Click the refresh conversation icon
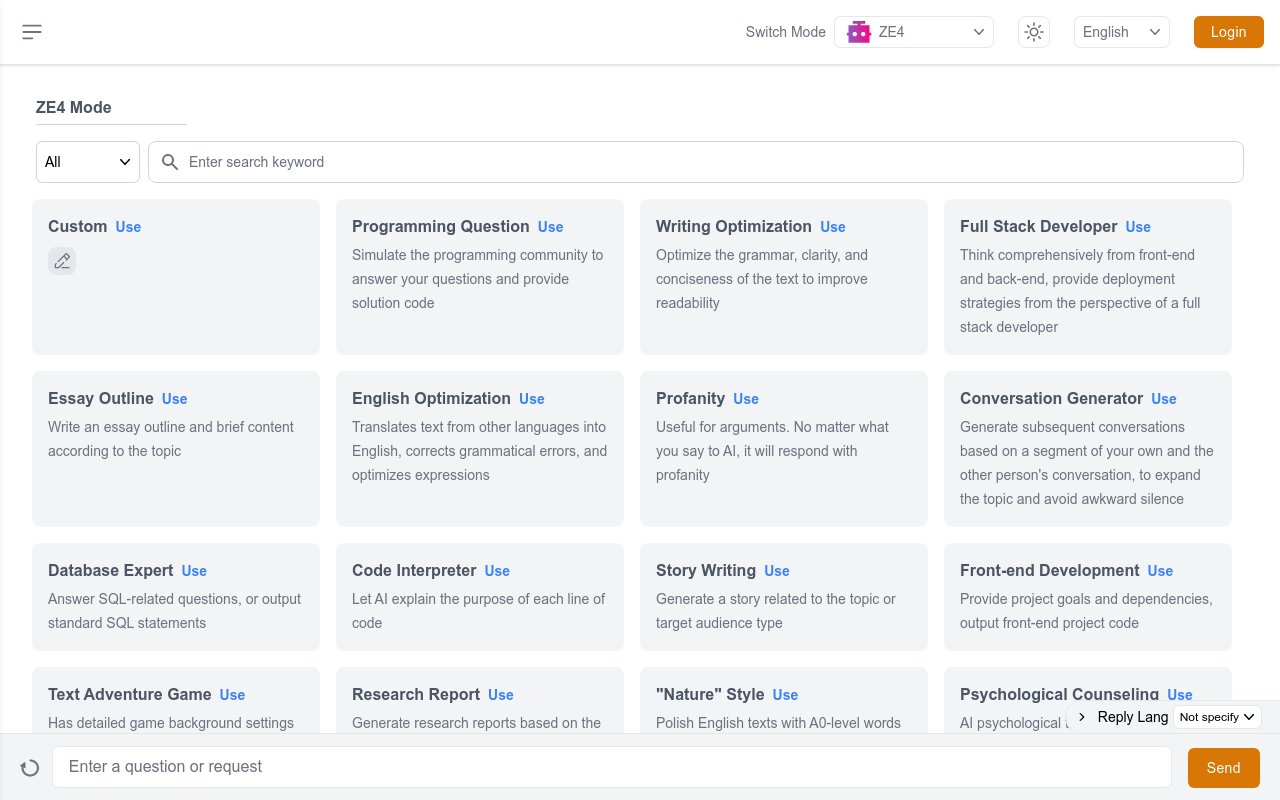Screen dimensions: 1280x800 [30, 768]
